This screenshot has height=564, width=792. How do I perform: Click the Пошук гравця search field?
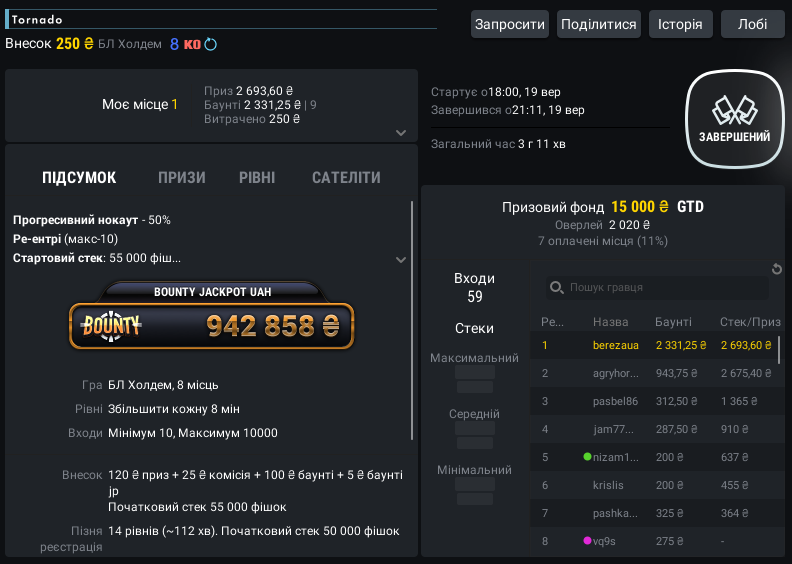coord(657,288)
